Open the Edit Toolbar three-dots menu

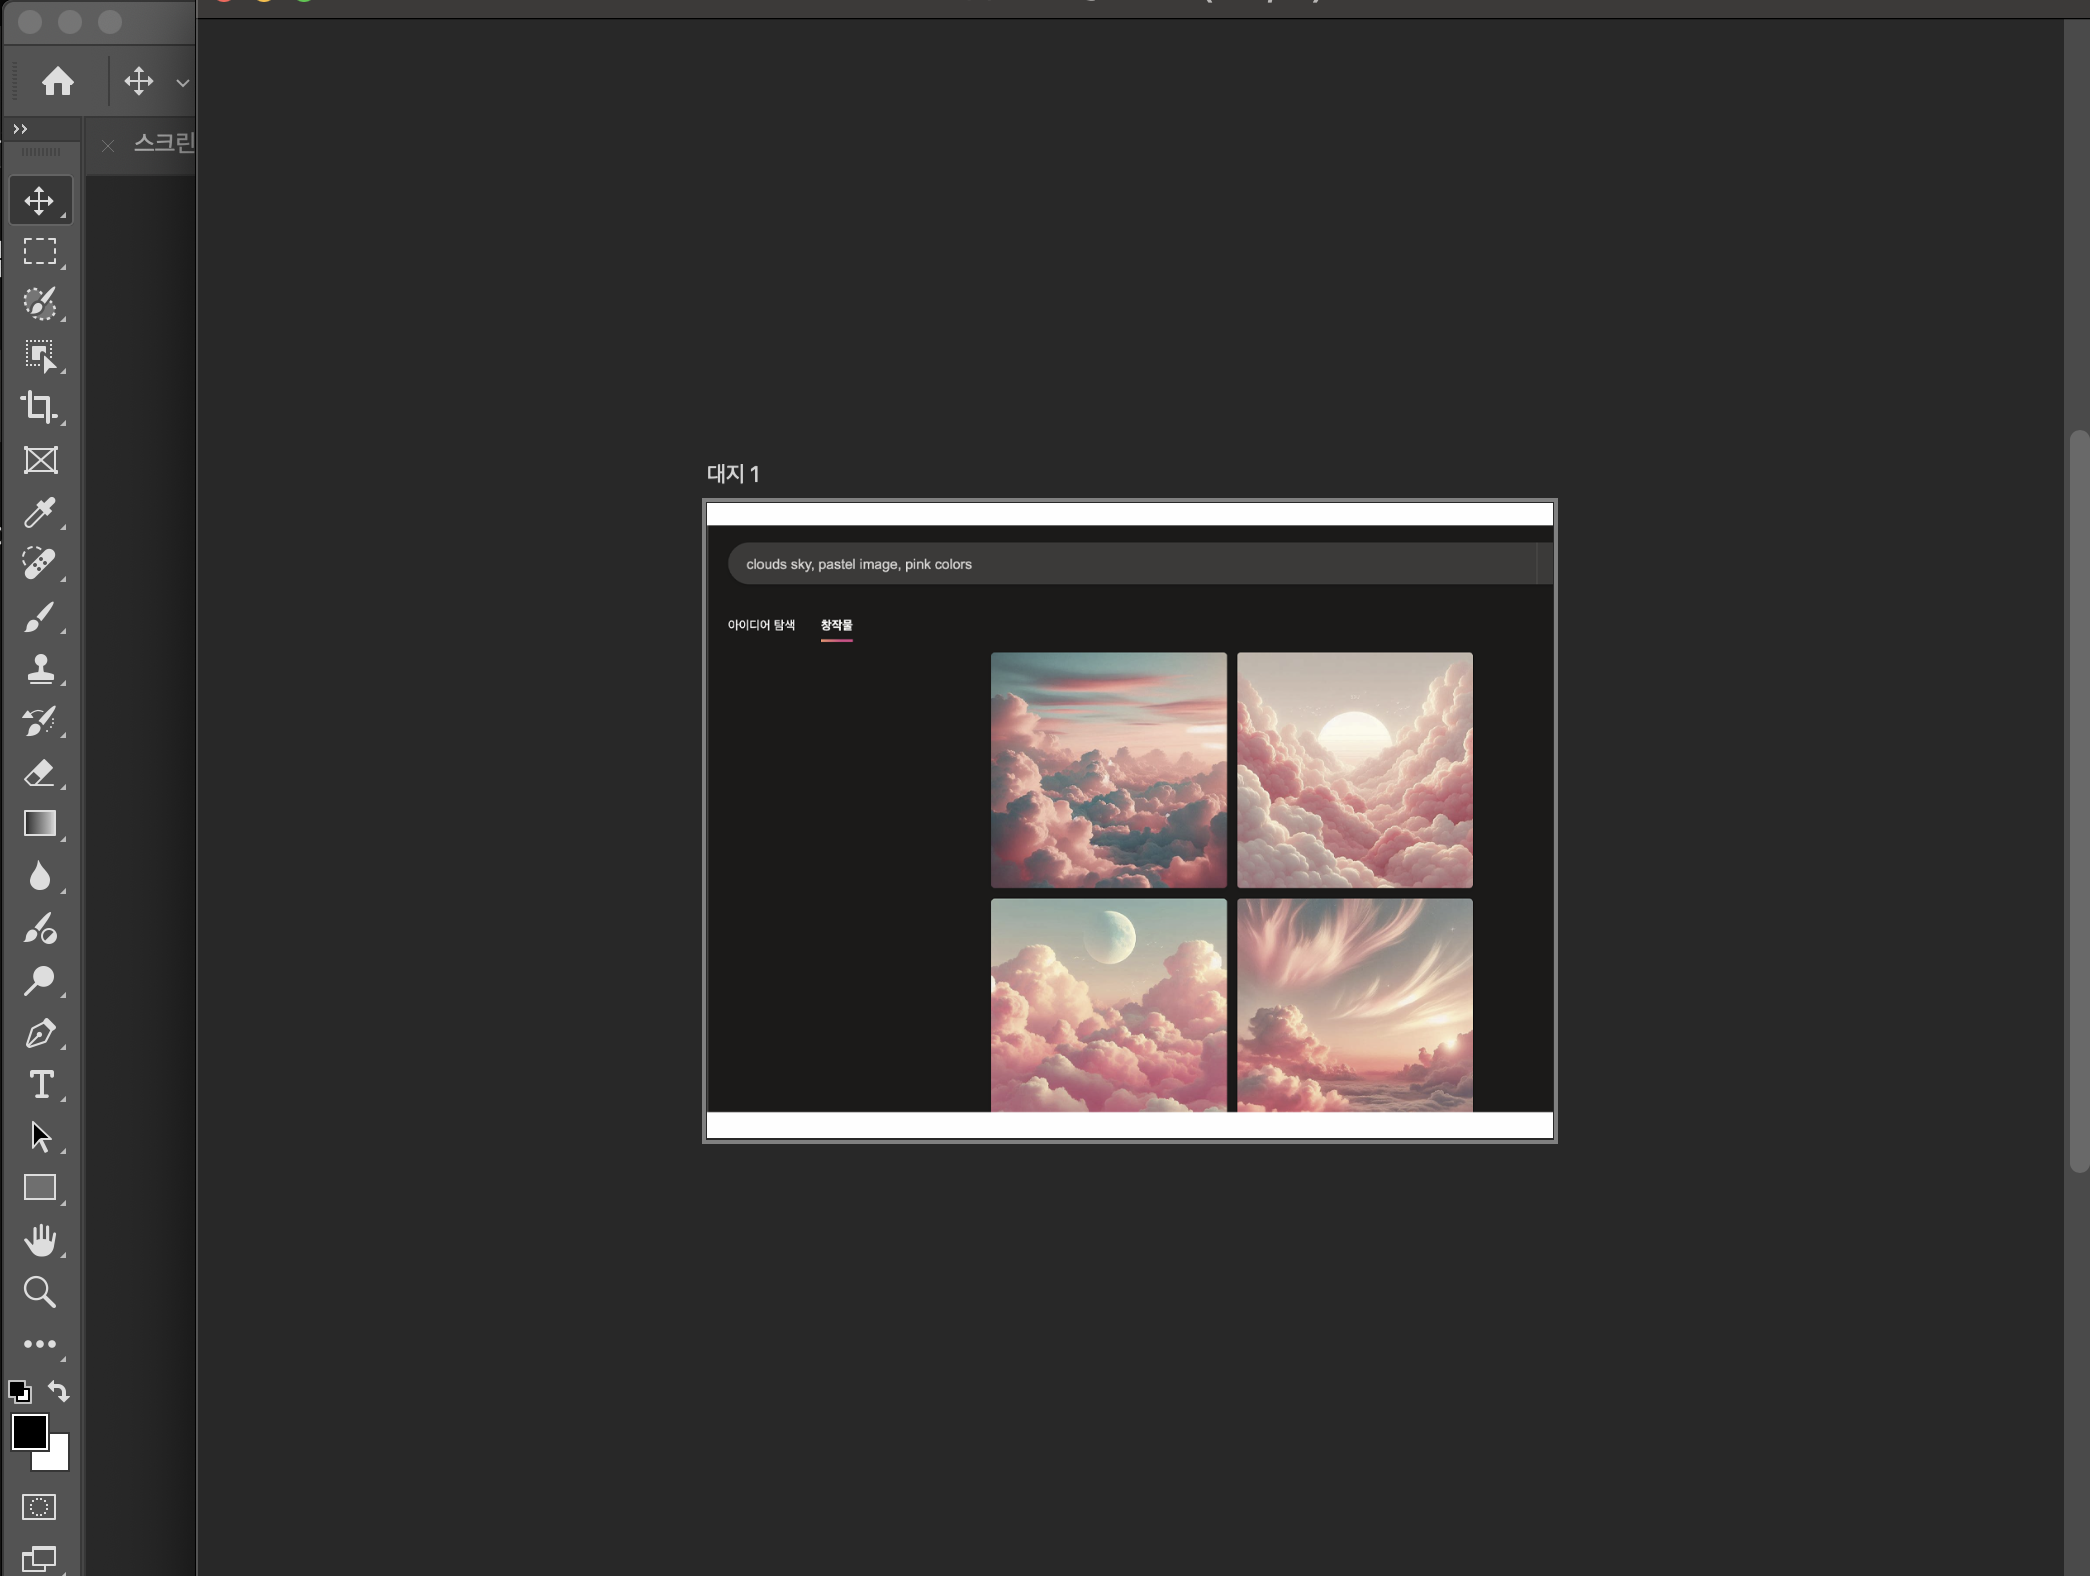(40, 1344)
